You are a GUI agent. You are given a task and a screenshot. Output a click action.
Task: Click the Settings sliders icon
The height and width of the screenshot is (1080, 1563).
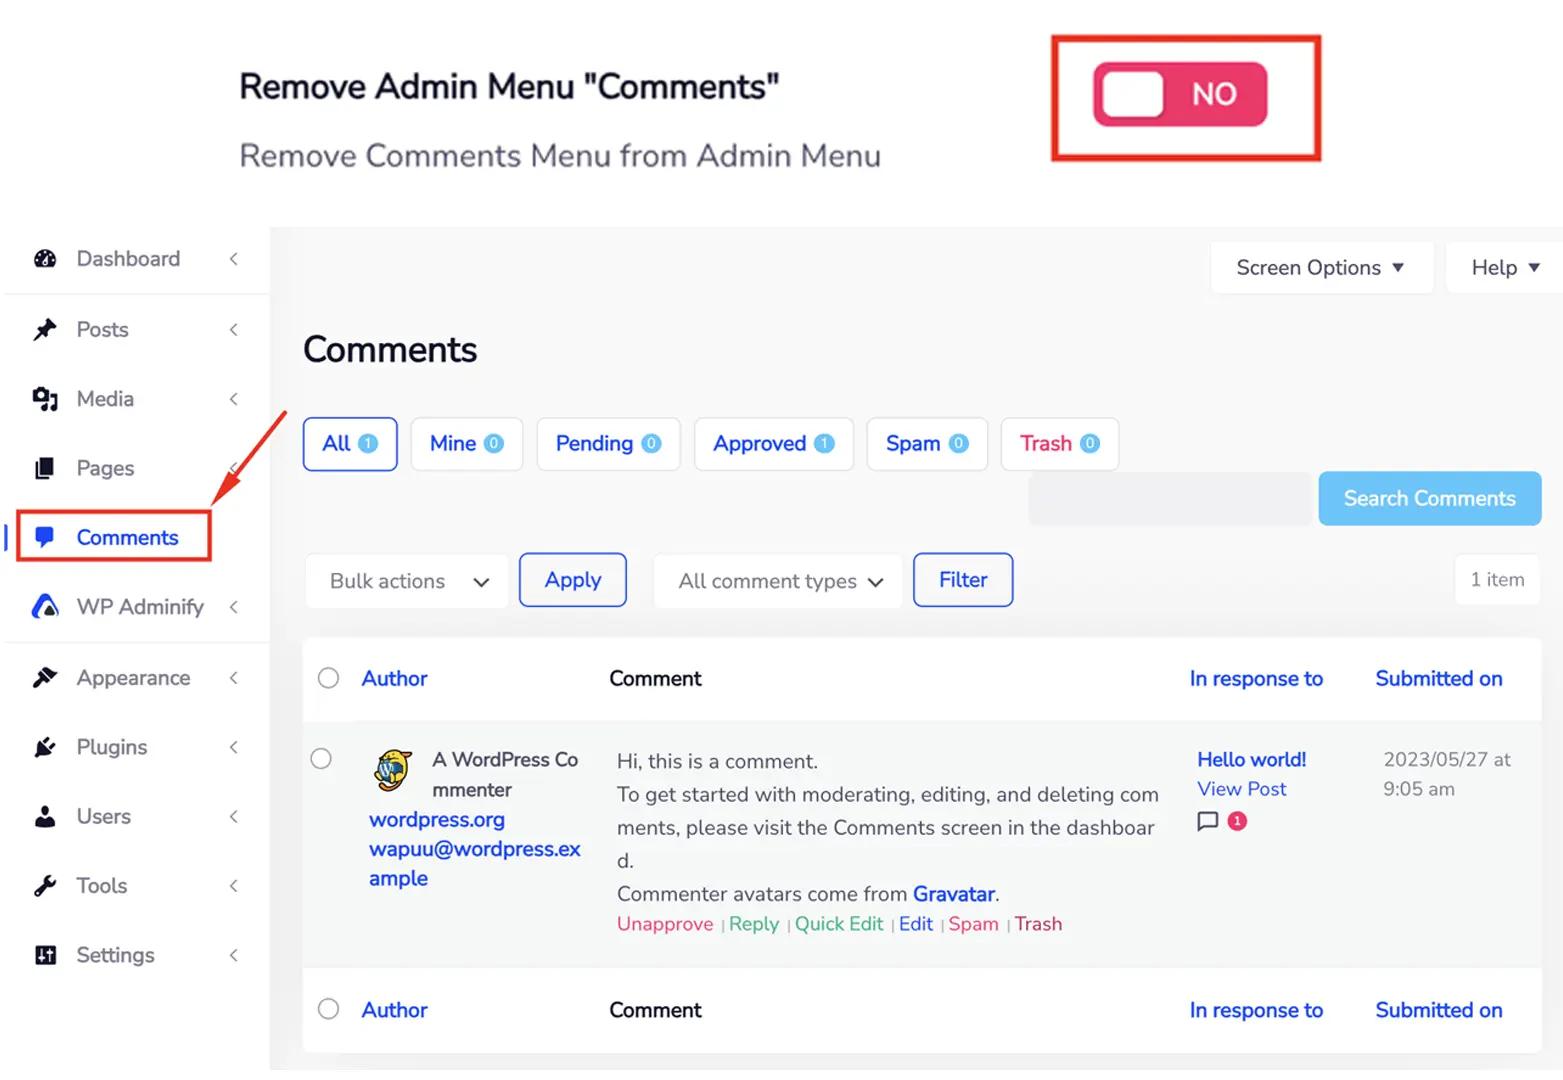[45, 955]
